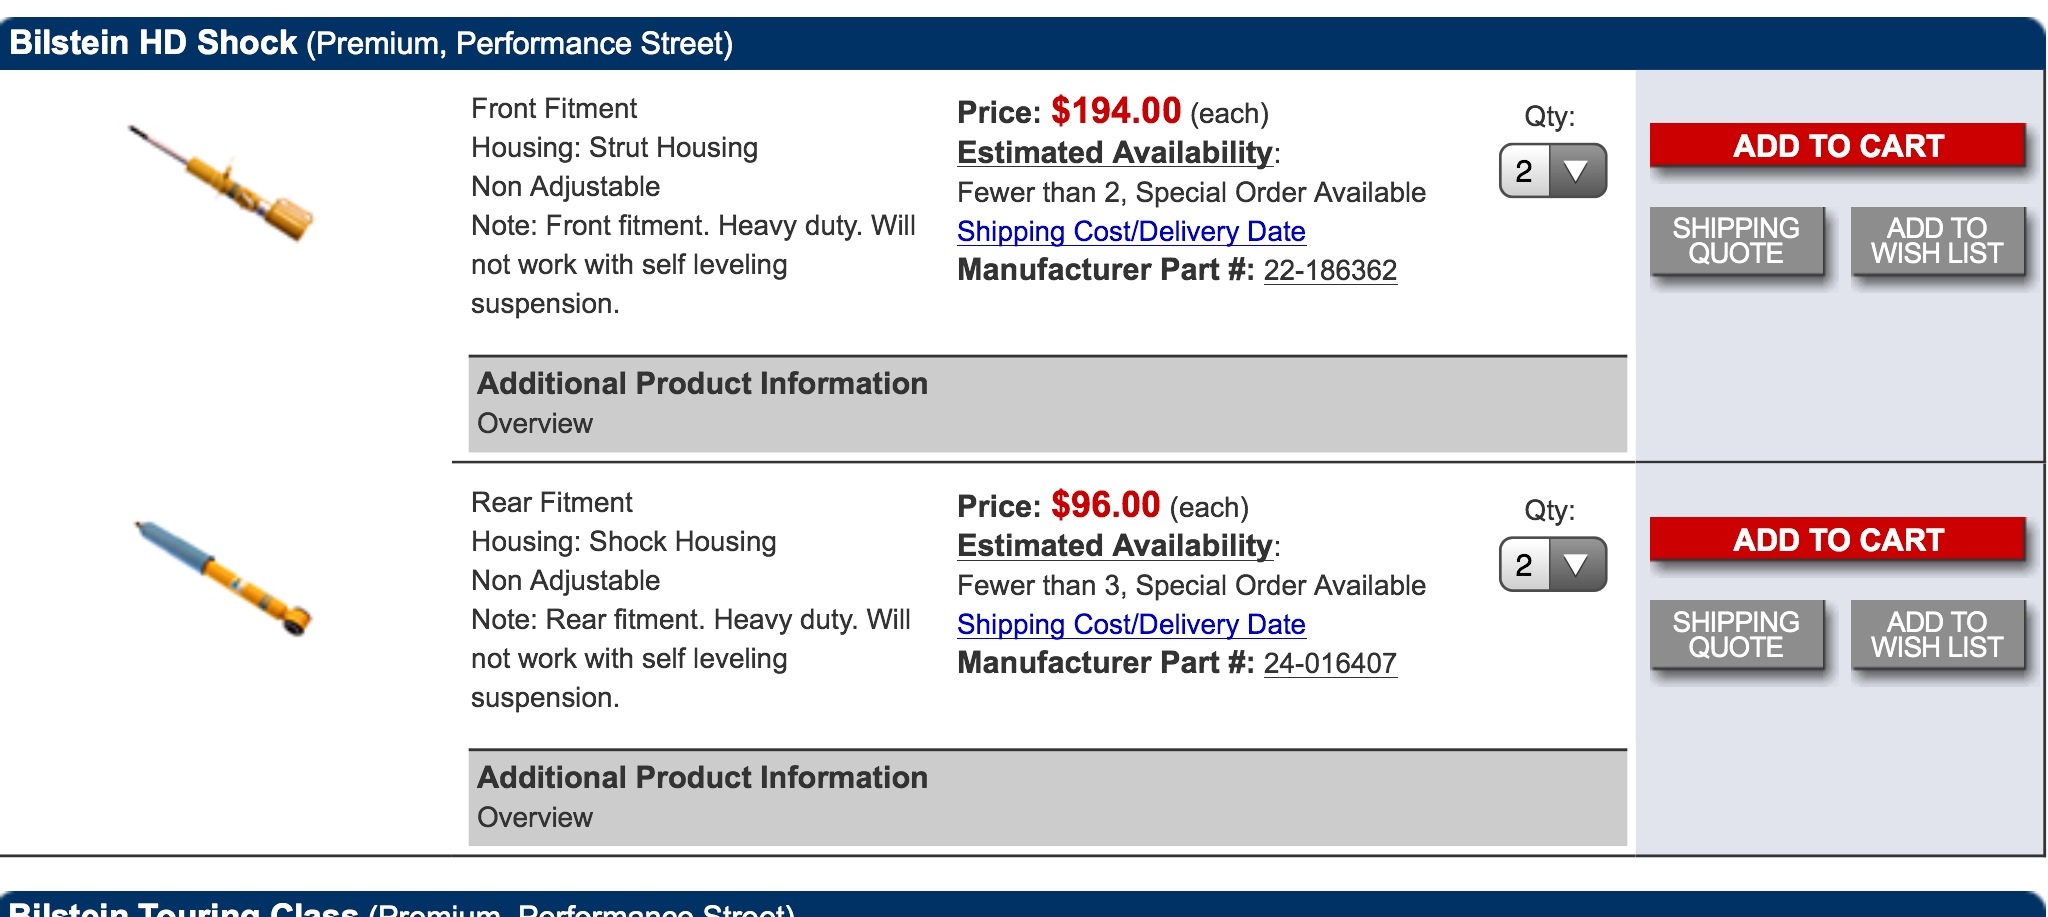This screenshot has height=917, width=2048.
Task: Click the front strut product image
Action: coord(222,183)
